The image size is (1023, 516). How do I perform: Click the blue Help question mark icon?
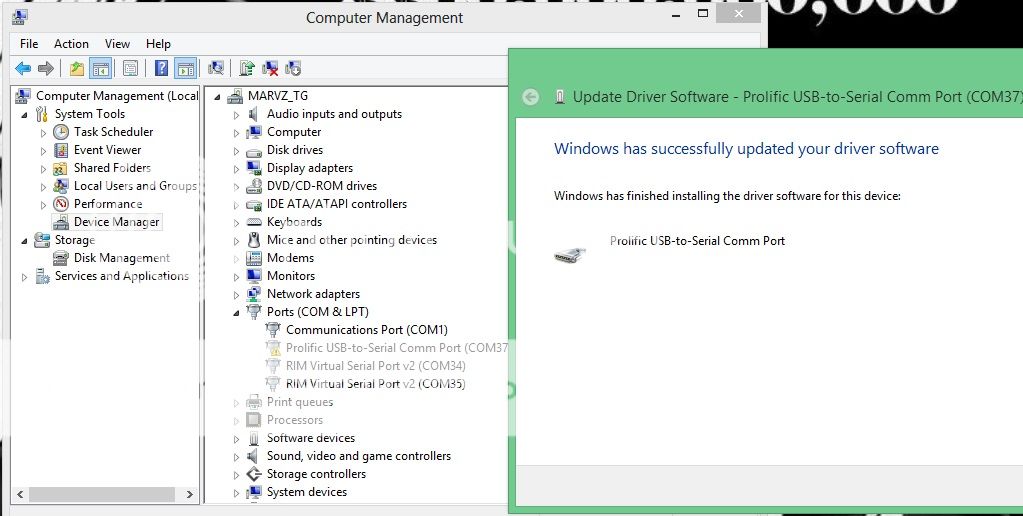pos(161,68)
